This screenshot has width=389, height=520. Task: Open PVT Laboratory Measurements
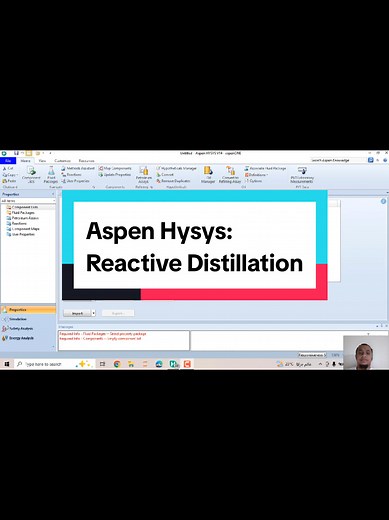pyautogui.click(x=302, y=175)
